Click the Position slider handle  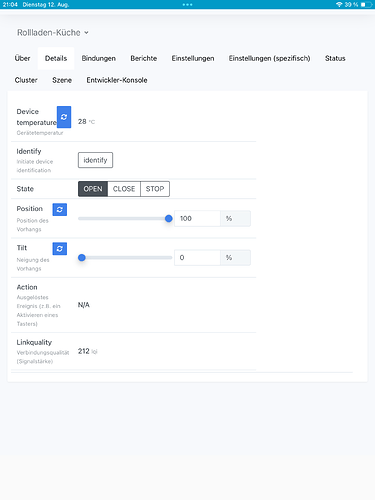169,219
